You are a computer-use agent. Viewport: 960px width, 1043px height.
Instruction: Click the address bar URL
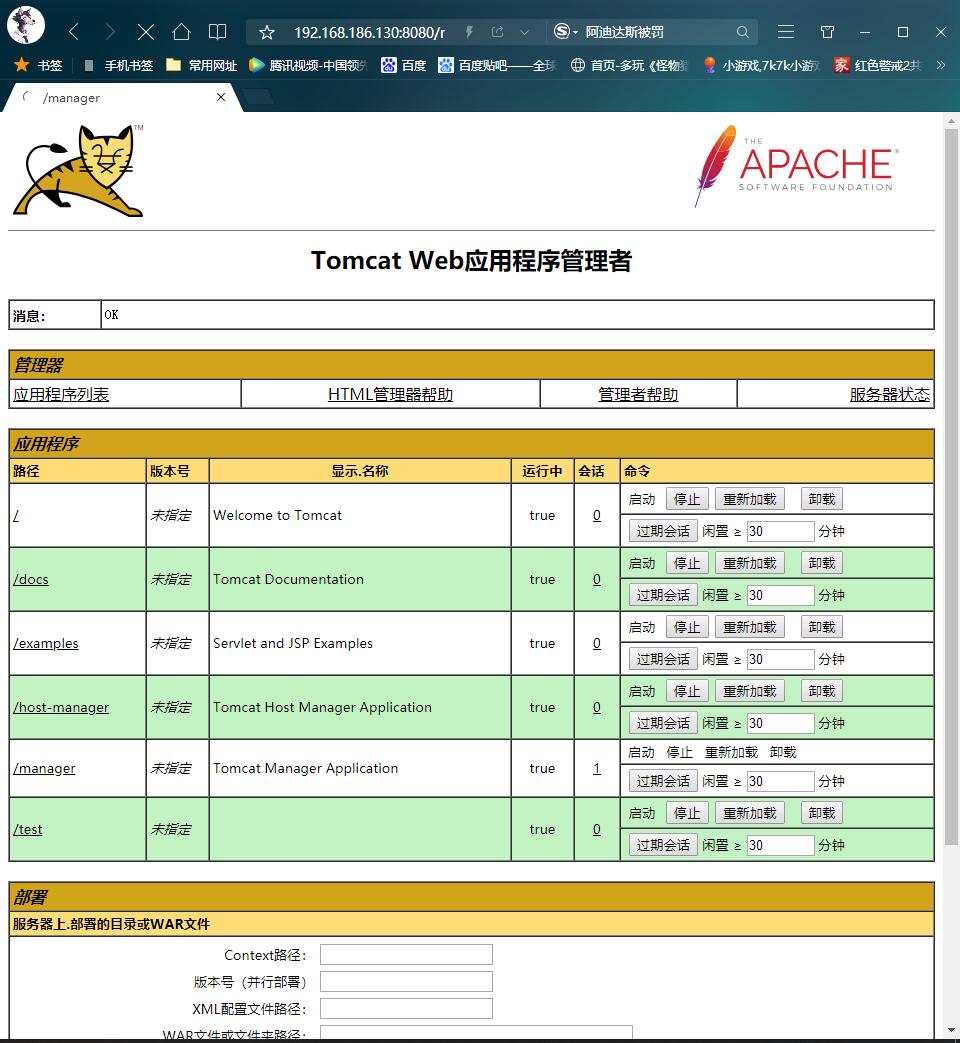tap(369, 32)
